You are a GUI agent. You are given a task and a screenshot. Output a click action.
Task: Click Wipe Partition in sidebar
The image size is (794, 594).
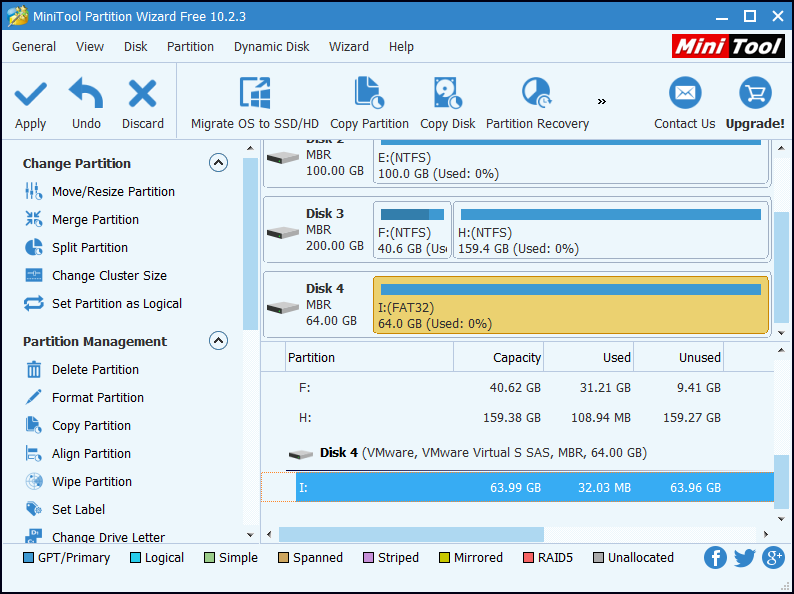tap(78, 482)
